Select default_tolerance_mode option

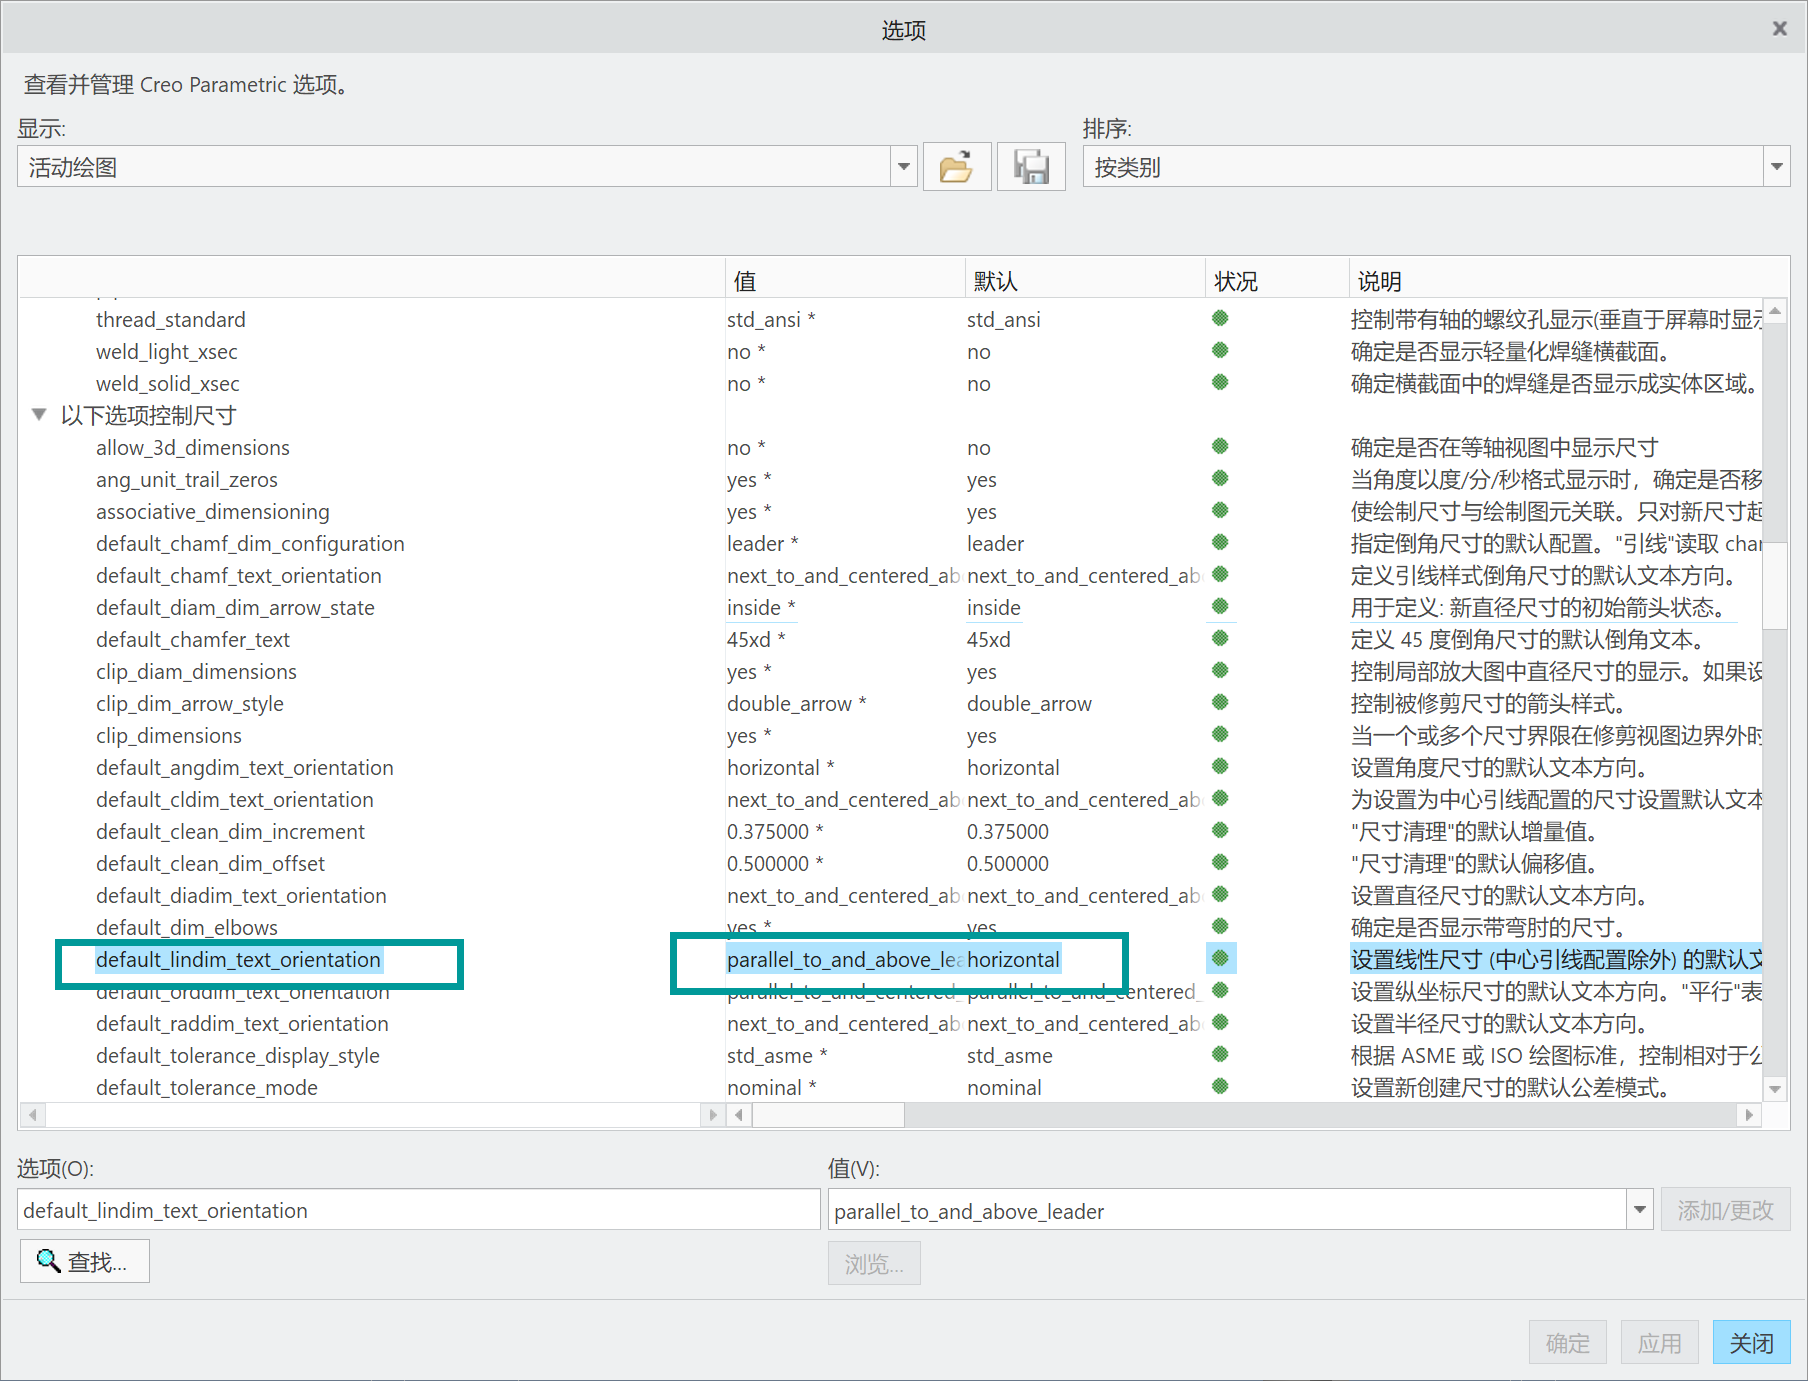207,1087
